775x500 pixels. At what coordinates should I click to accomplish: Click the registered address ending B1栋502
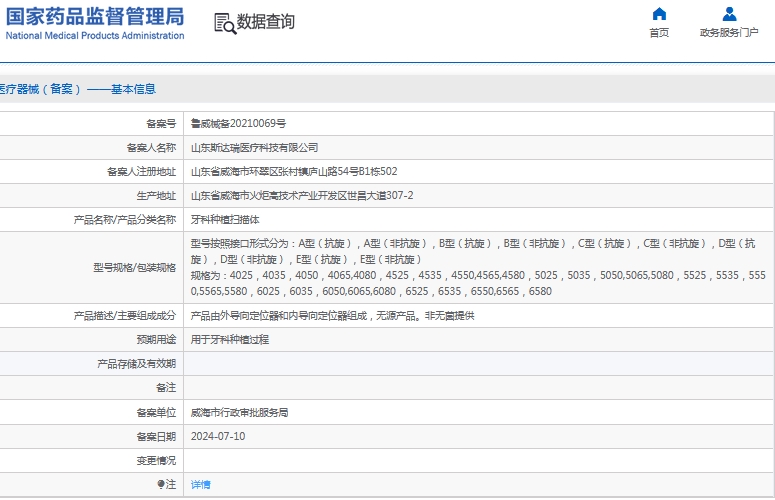294,171
